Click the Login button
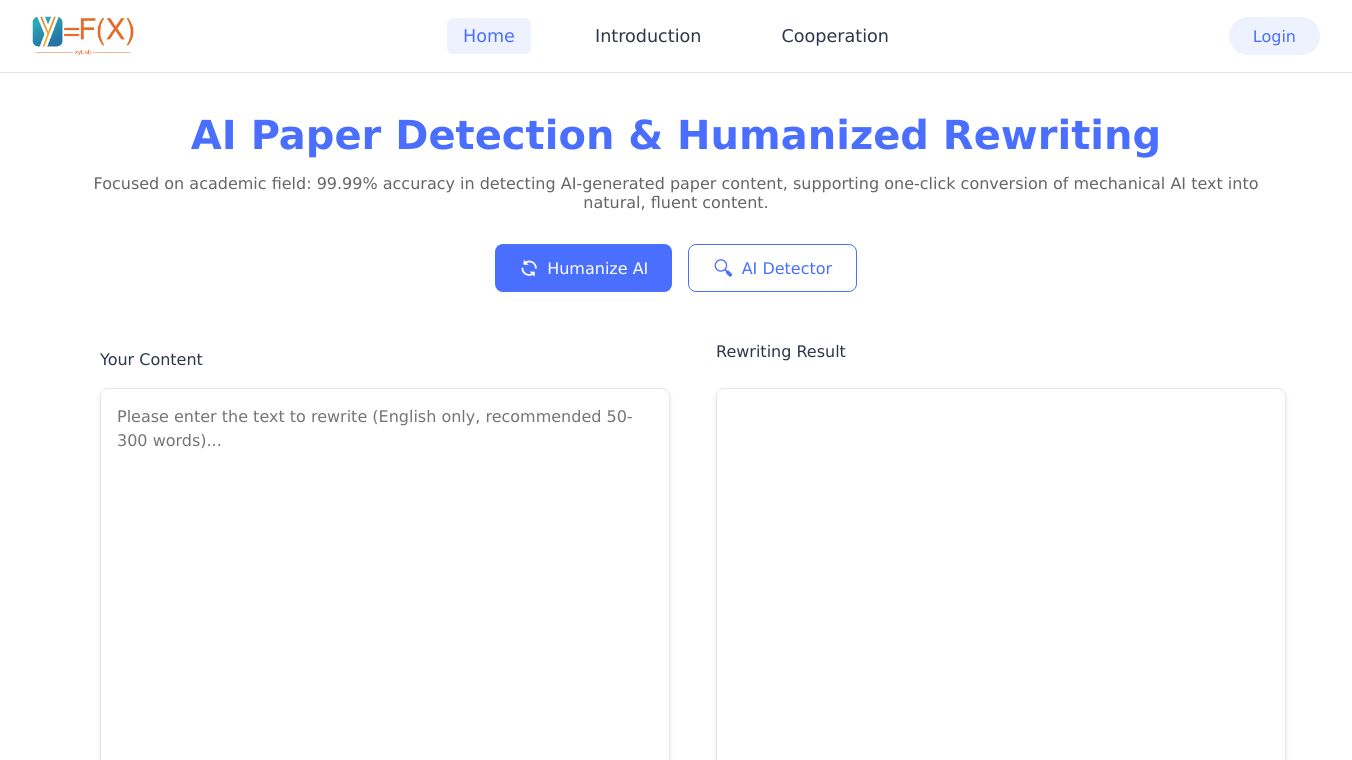This screenshot has width=1352, height=760. pyautogui.click(x=1274, y=36)
